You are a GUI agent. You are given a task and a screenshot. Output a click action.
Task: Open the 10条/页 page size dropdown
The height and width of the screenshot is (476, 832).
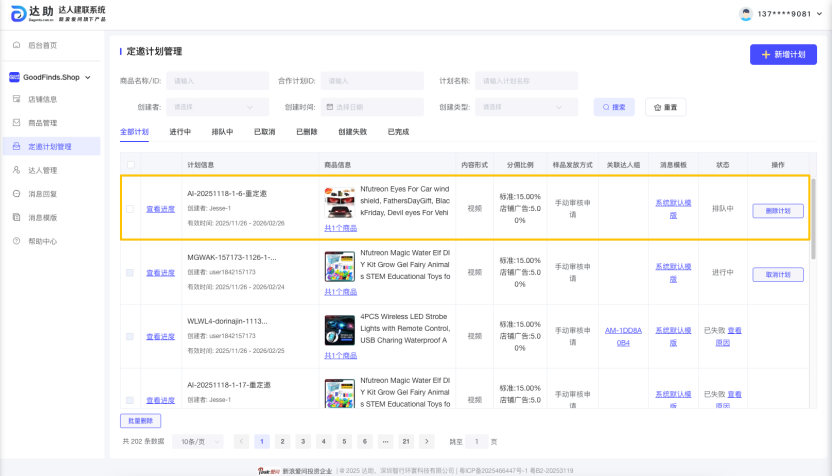pyautogui.click(x=197, y=441)
